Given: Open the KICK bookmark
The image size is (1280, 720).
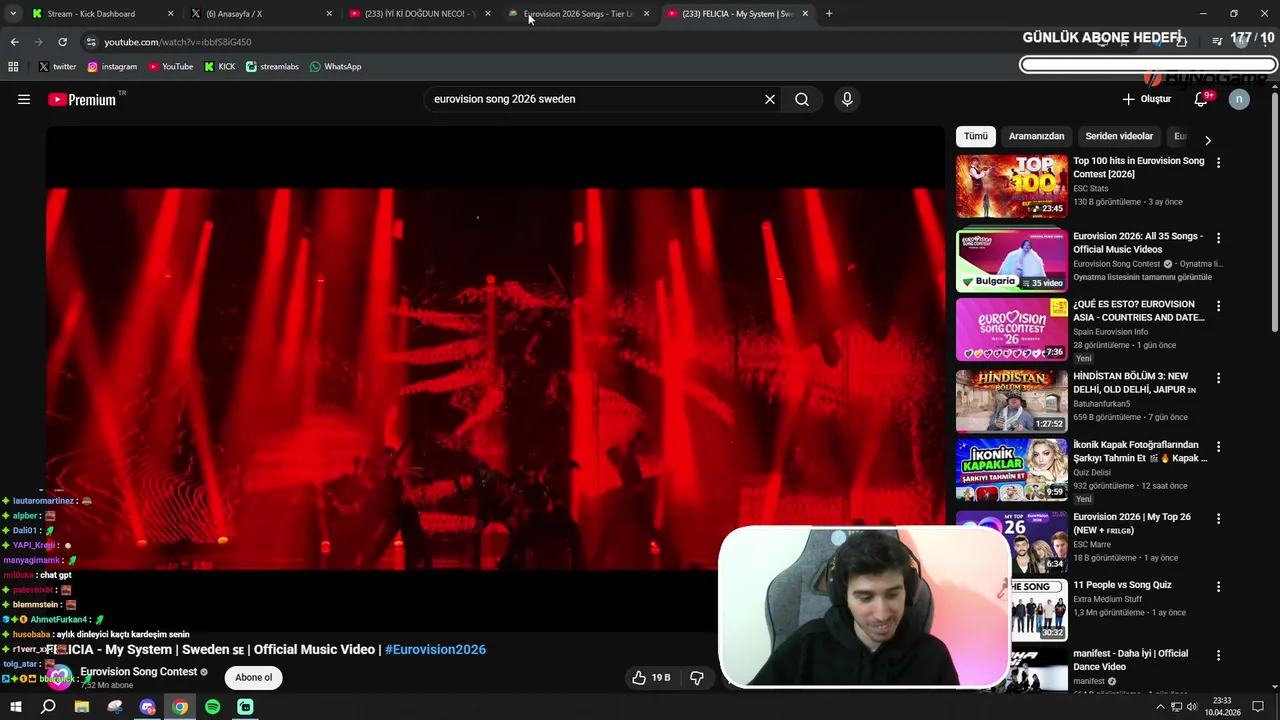Looking at the screenshot, I should [219, 67].
